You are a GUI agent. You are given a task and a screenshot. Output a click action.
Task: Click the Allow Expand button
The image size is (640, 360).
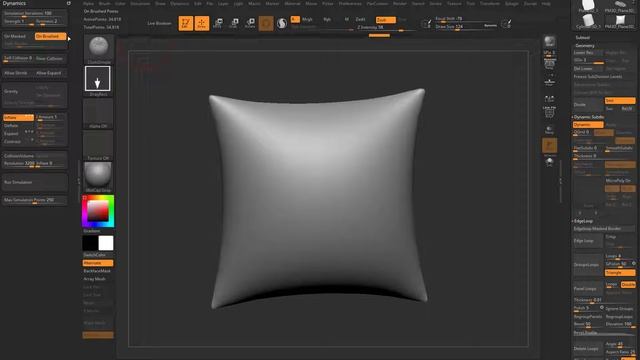(x=50, y=73)
